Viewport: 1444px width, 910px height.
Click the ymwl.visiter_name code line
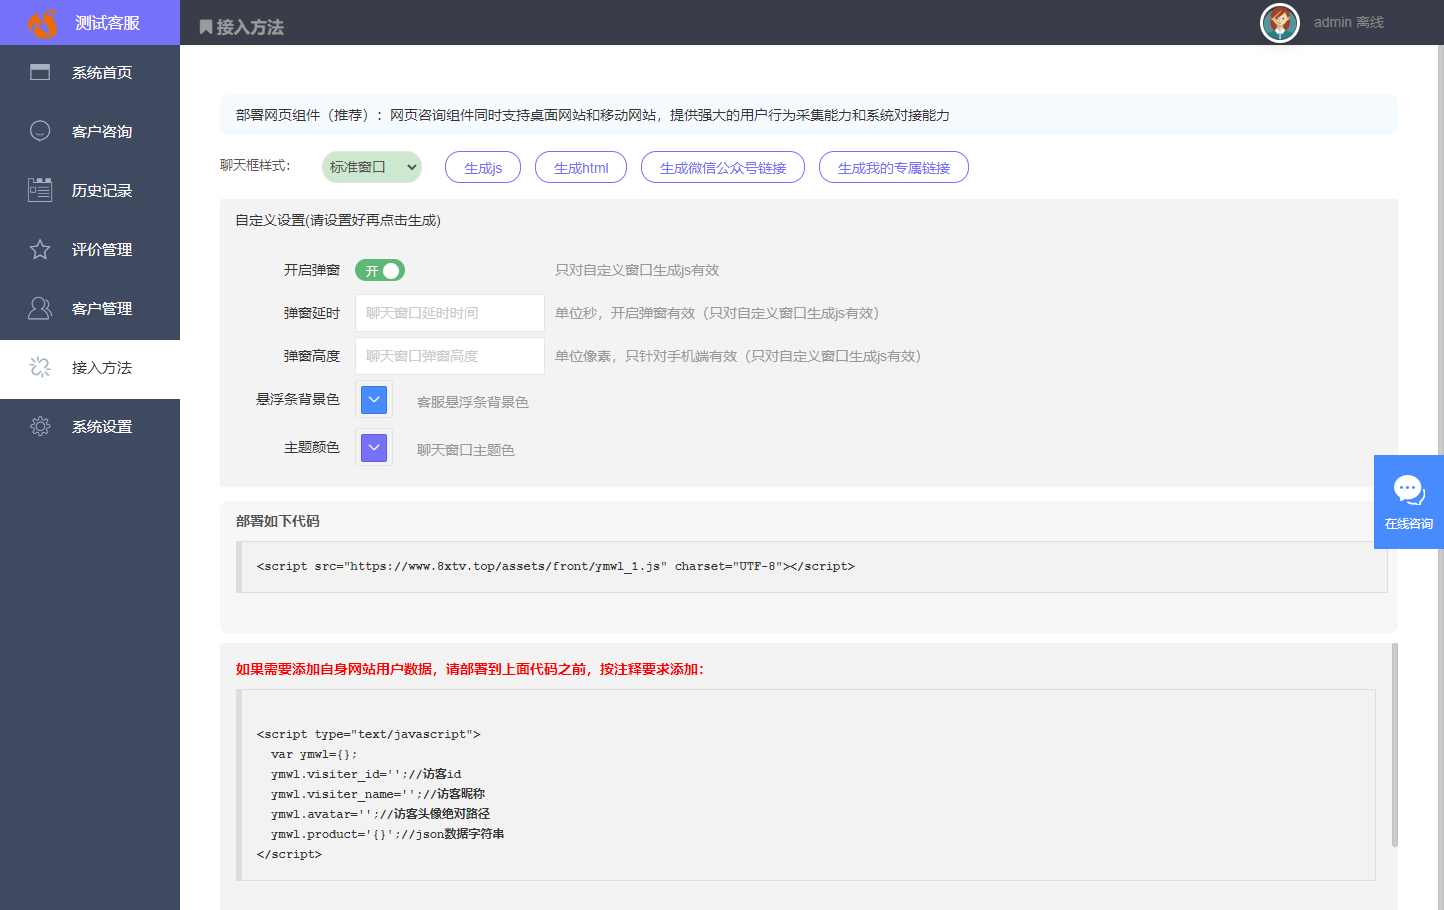[x=378, y=794]
